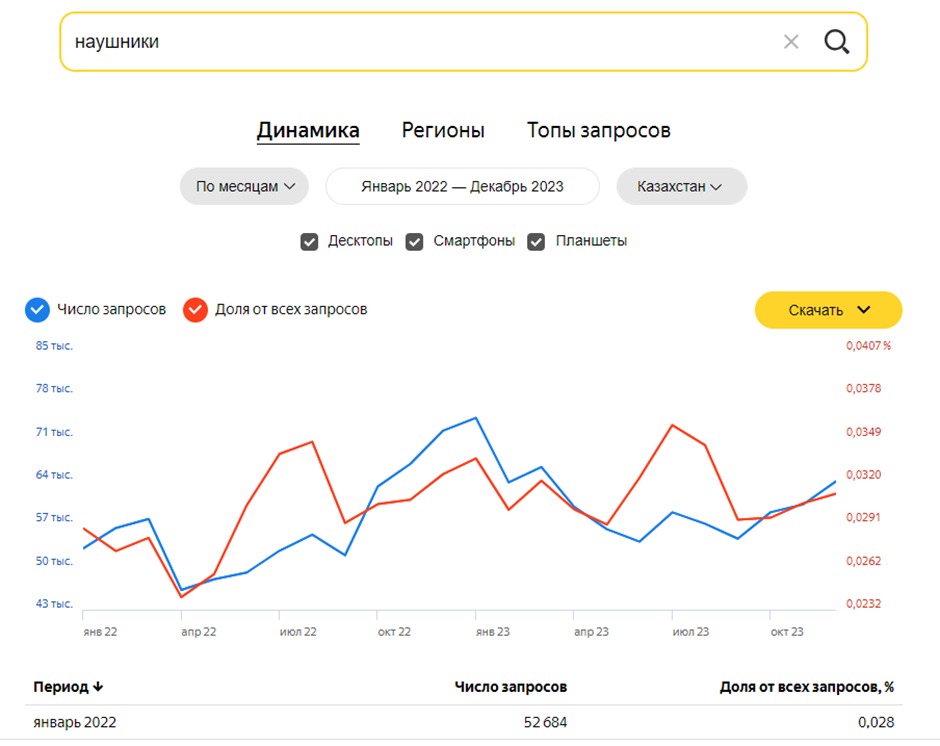Uncheck the Смартфоны checkbox

click(x=414, y=242)
